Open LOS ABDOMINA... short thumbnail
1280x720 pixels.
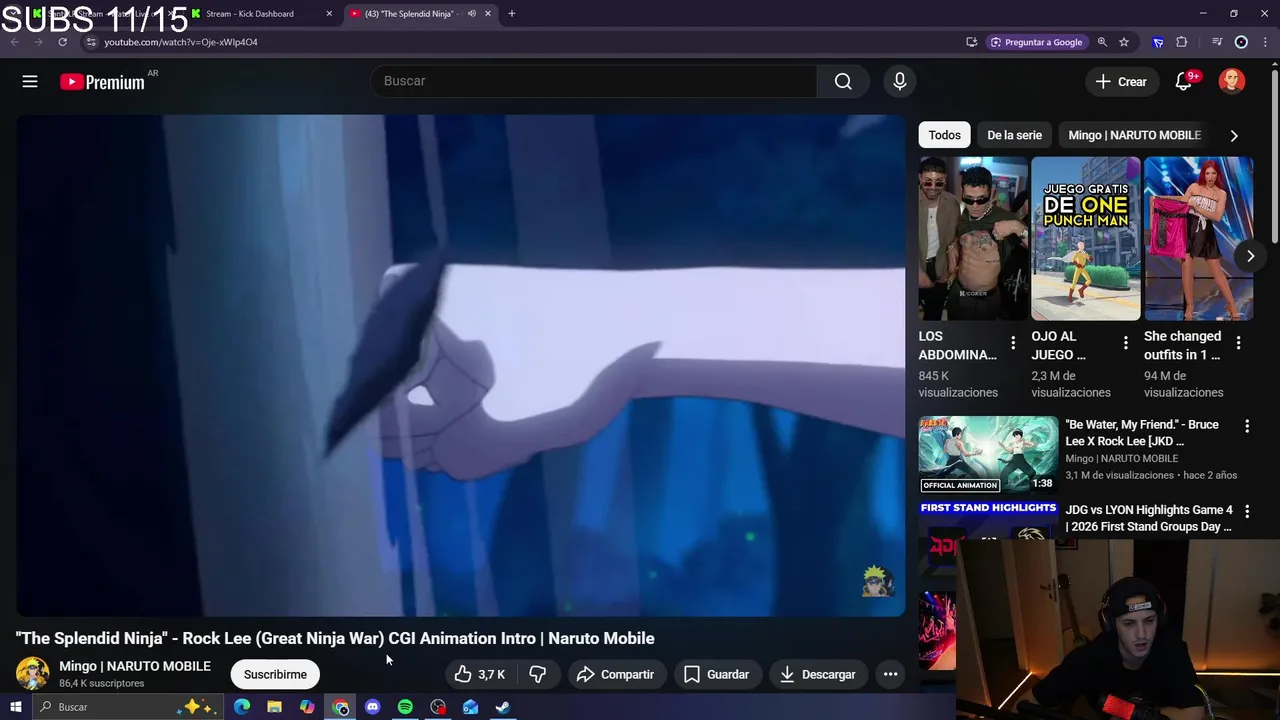point(973,238)
